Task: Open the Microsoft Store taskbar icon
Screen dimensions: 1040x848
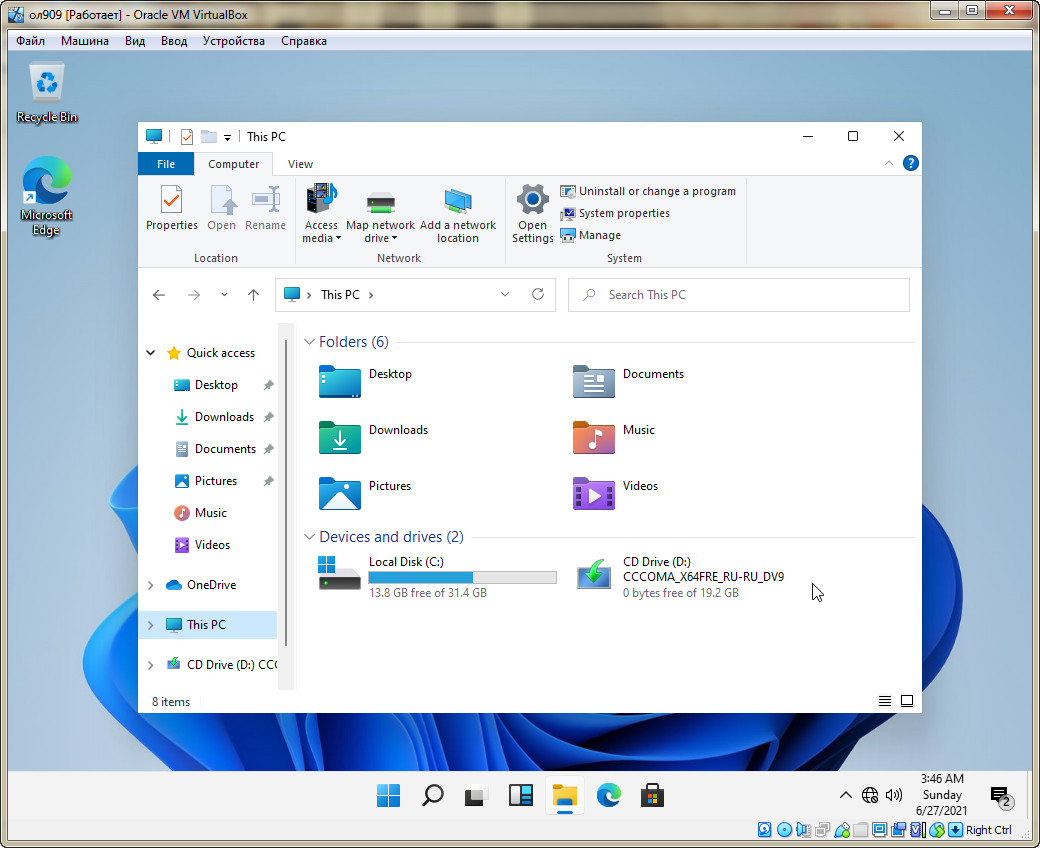Action: [x=653, y=796]
